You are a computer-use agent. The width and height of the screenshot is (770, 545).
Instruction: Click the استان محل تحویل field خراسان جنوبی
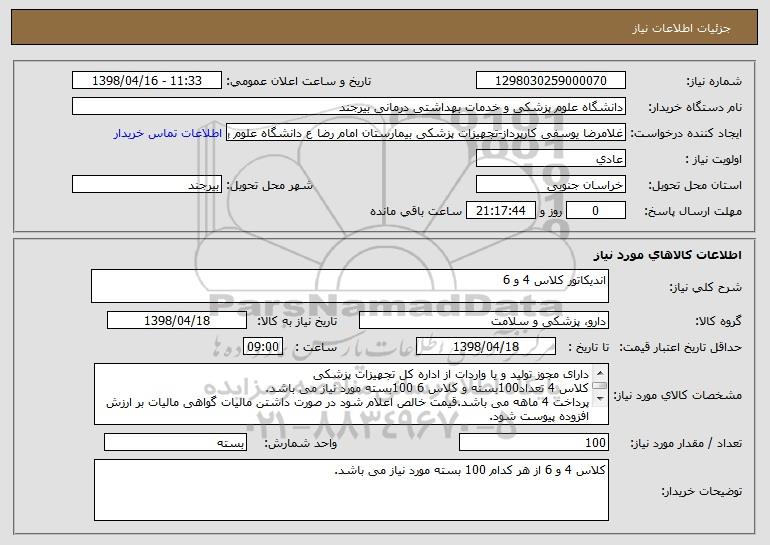click(550, 185)
